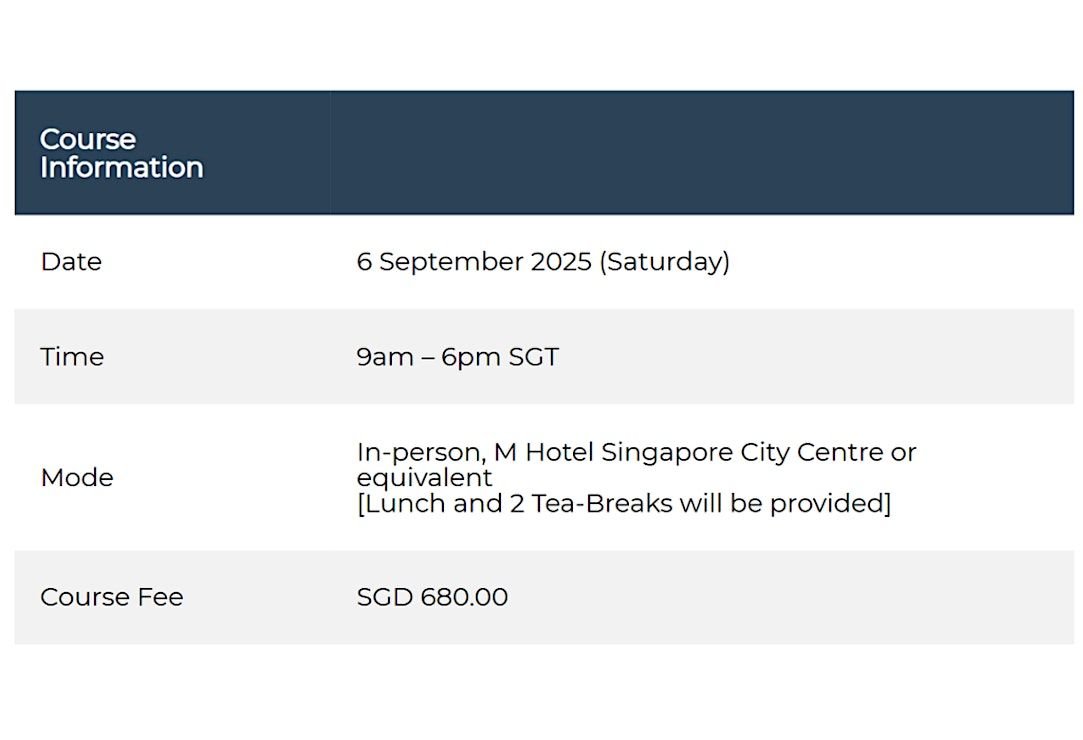This screenshot has height=740, width=1083.
Task: Click the "In-person," text
Action: [x=422, y=453]
